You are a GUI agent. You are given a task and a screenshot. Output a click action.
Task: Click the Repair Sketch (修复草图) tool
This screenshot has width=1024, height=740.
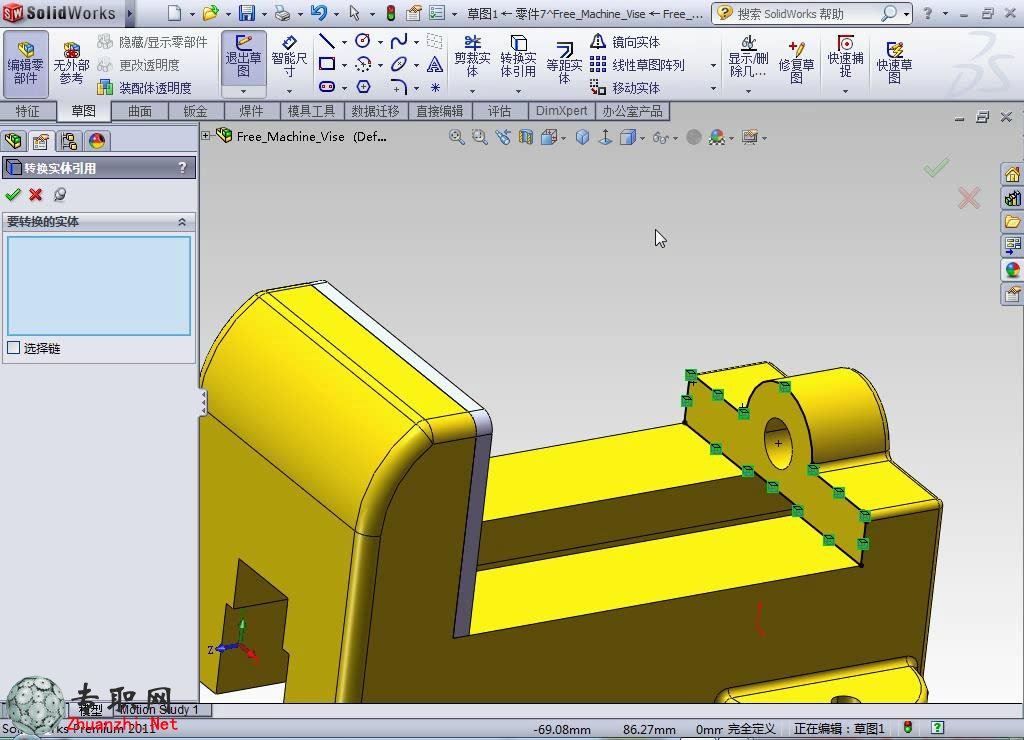pyautogui.click(x=796, y=62)
